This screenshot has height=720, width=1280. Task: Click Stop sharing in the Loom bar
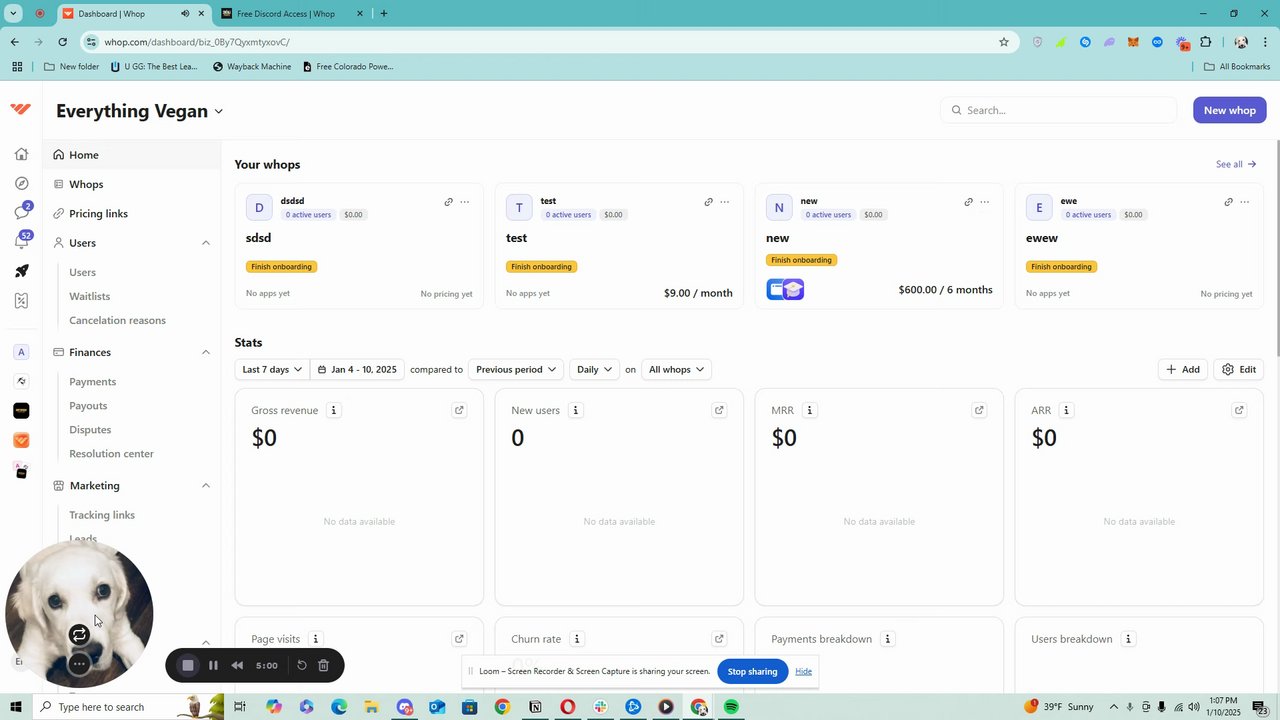click(752, 671)
